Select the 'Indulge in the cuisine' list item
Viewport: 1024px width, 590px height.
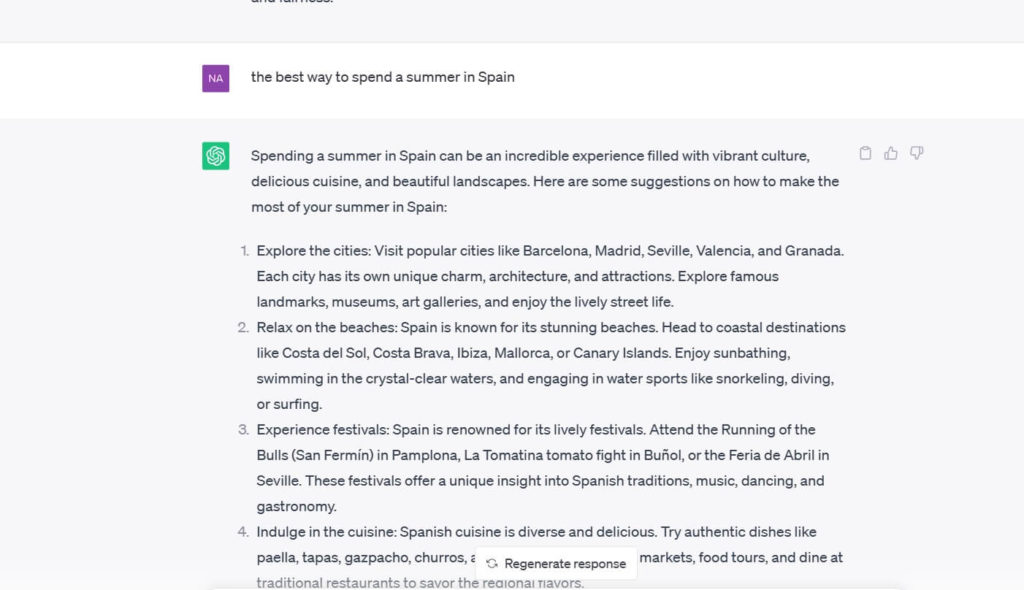tap(549, 557)
